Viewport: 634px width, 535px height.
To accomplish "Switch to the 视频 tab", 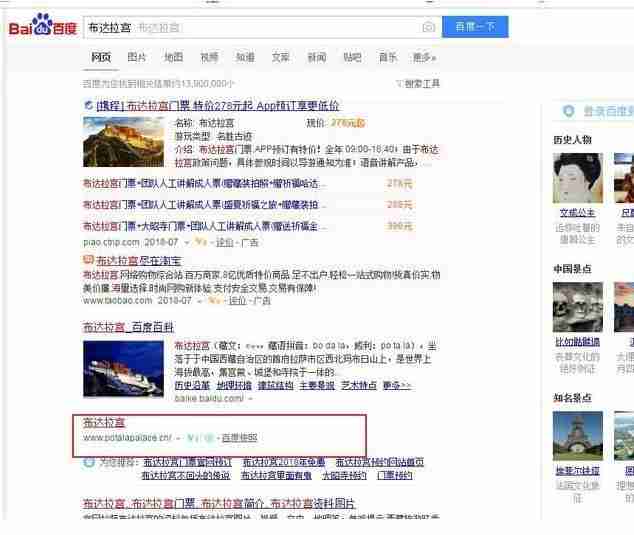I will [x=209, y=57].
